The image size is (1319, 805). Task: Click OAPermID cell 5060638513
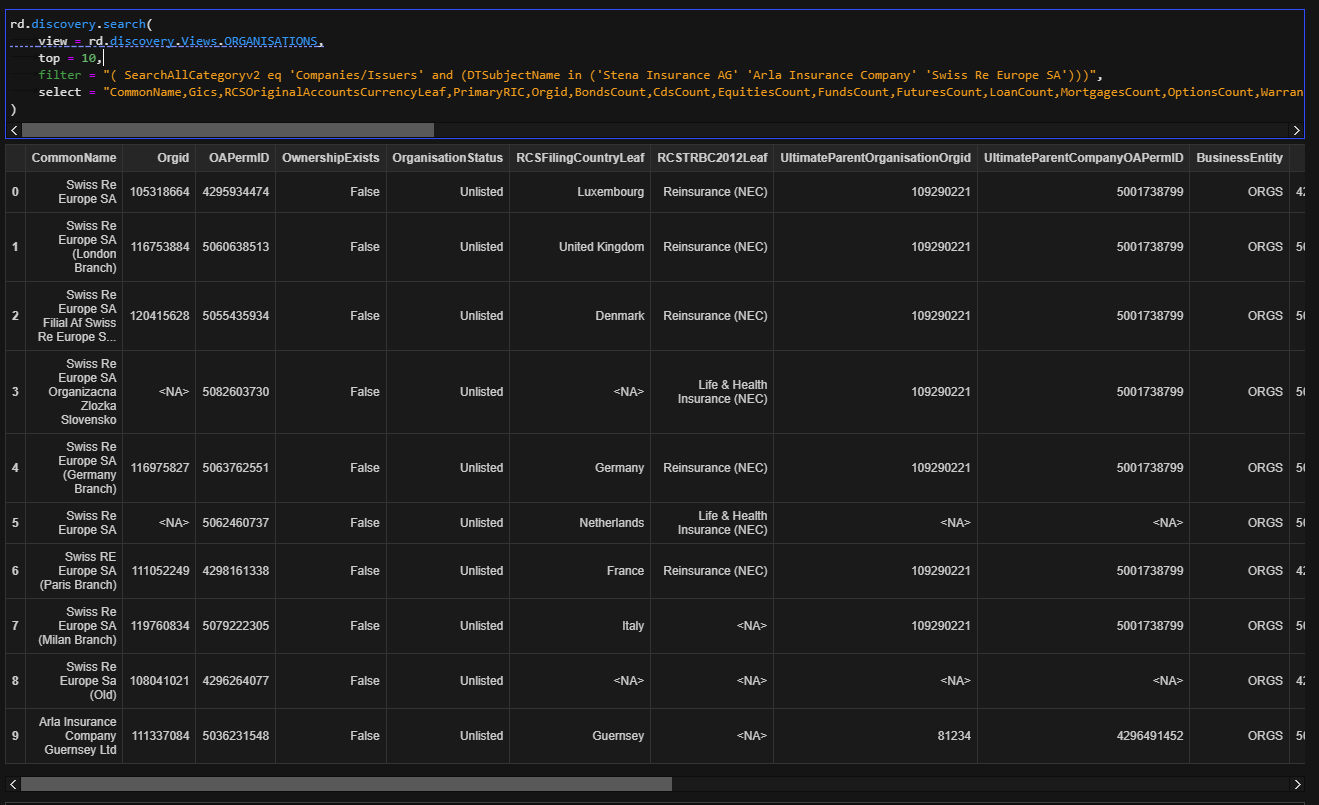click(x=236, y=247)
